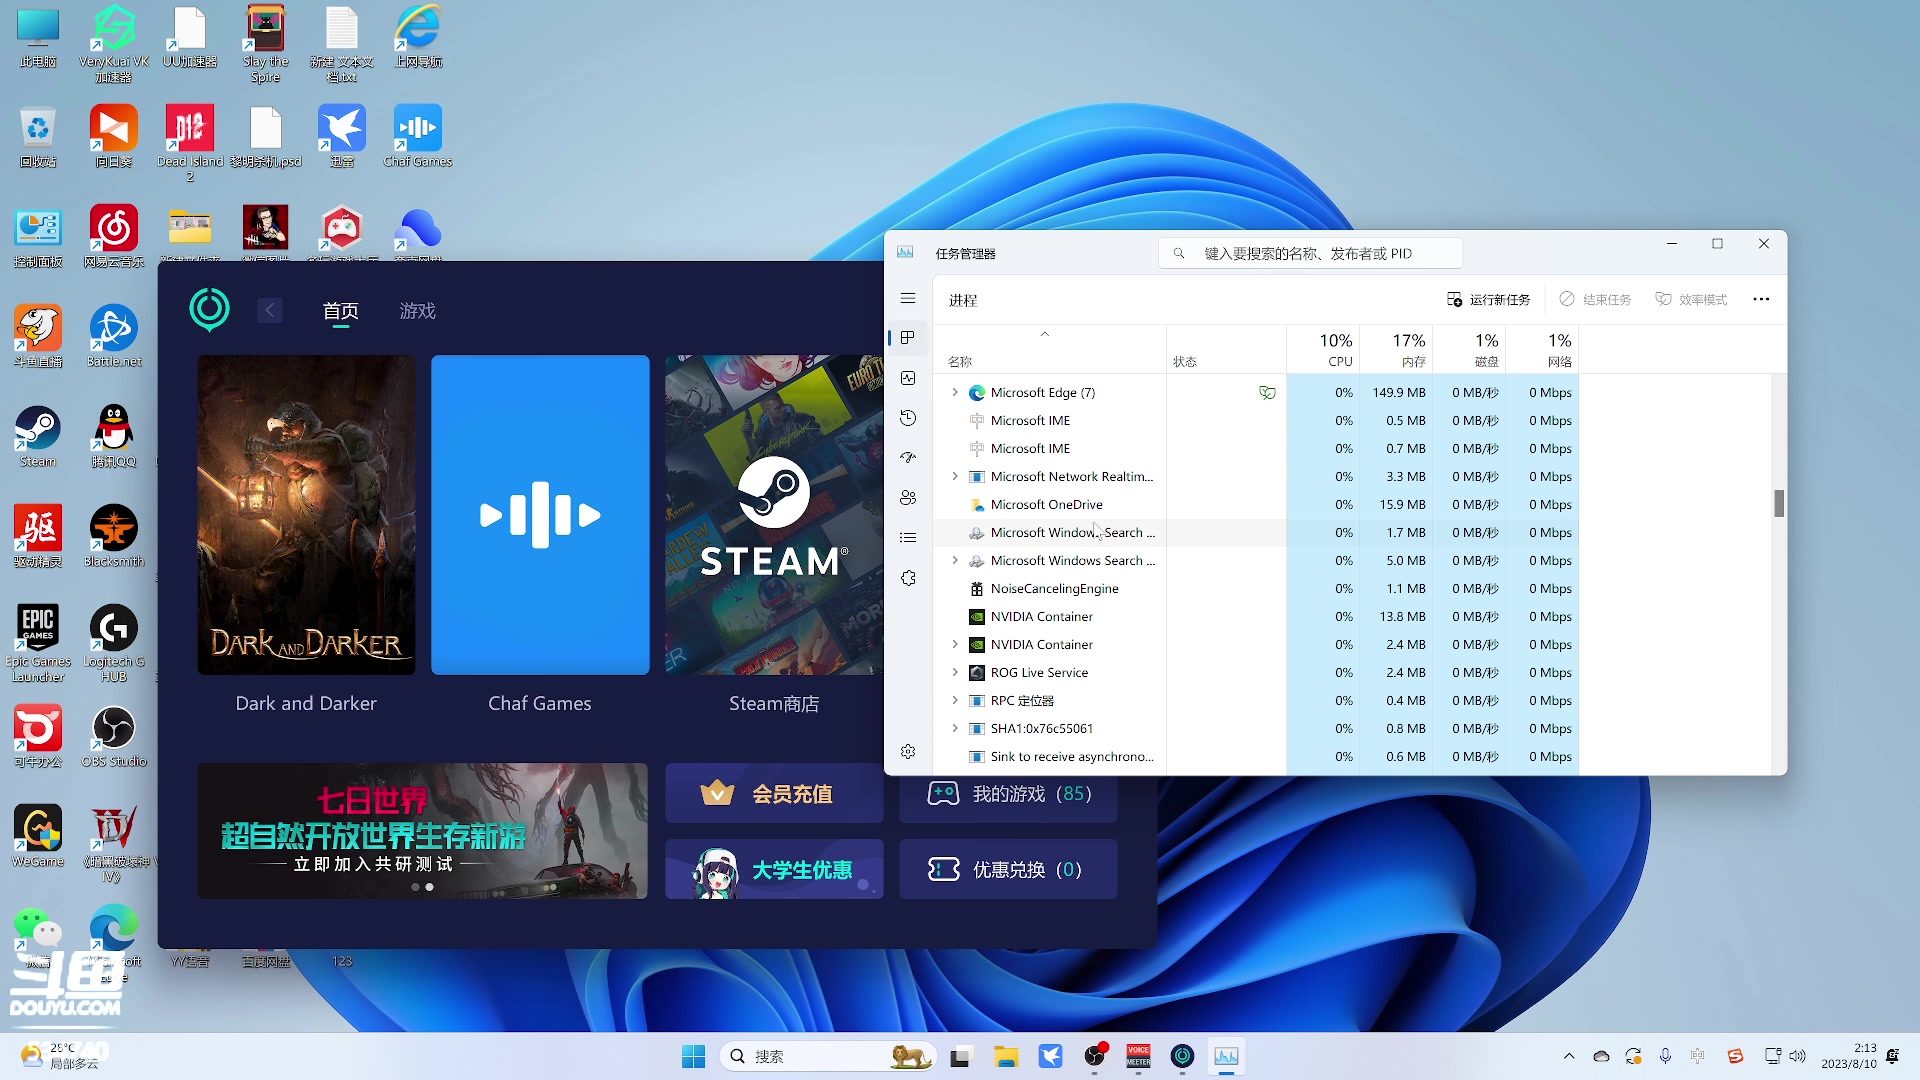1920x1080 pixels.
Task: Switch to the 首页 tab in launcher
Action: click(341, 311)
